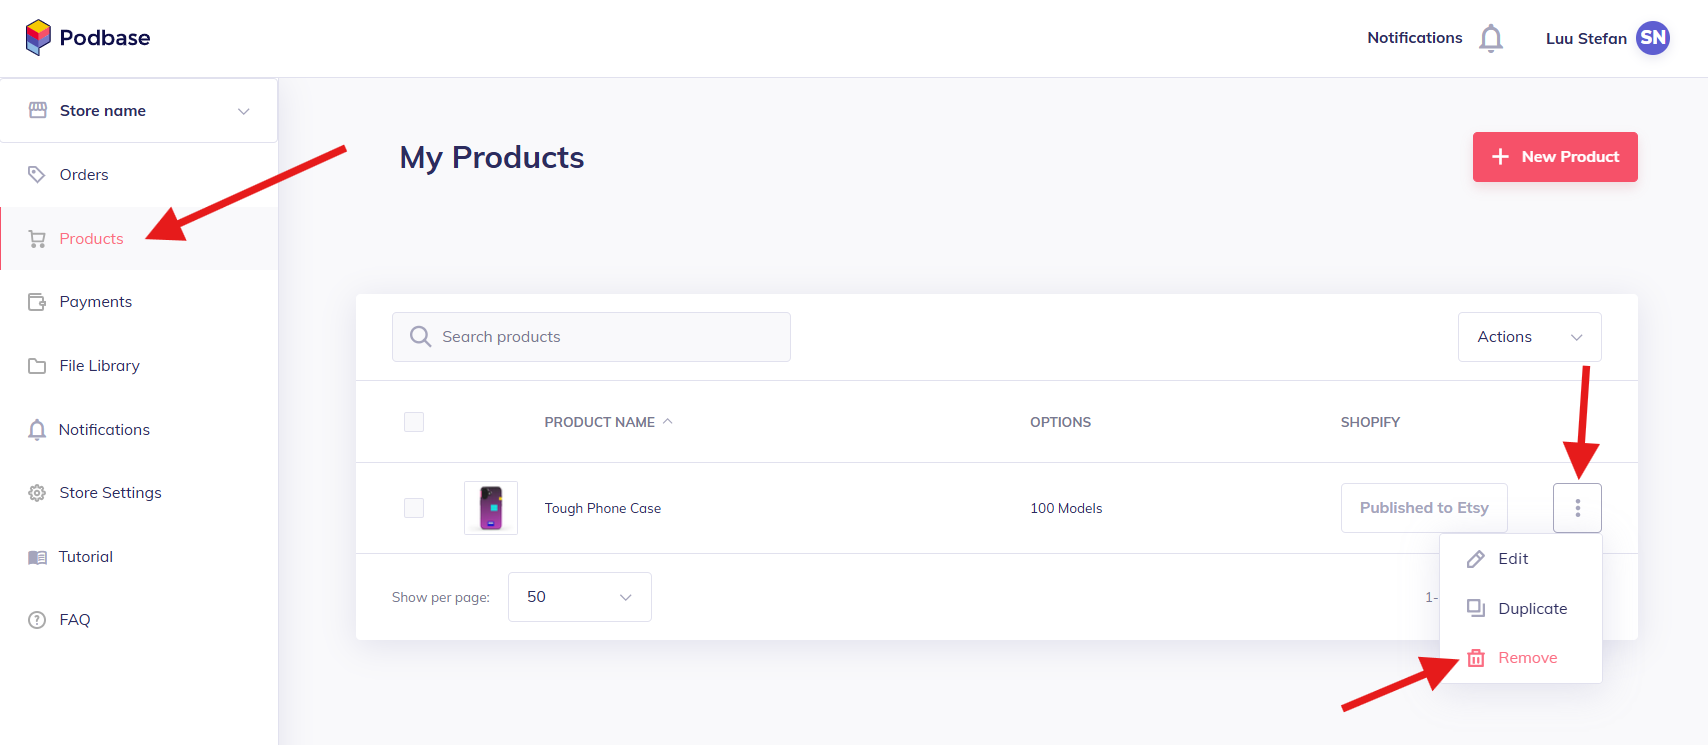The image size is (1708, 745).
Task: Toggle the PRODUCT NAME sort arrow
Action: [668, 421]
